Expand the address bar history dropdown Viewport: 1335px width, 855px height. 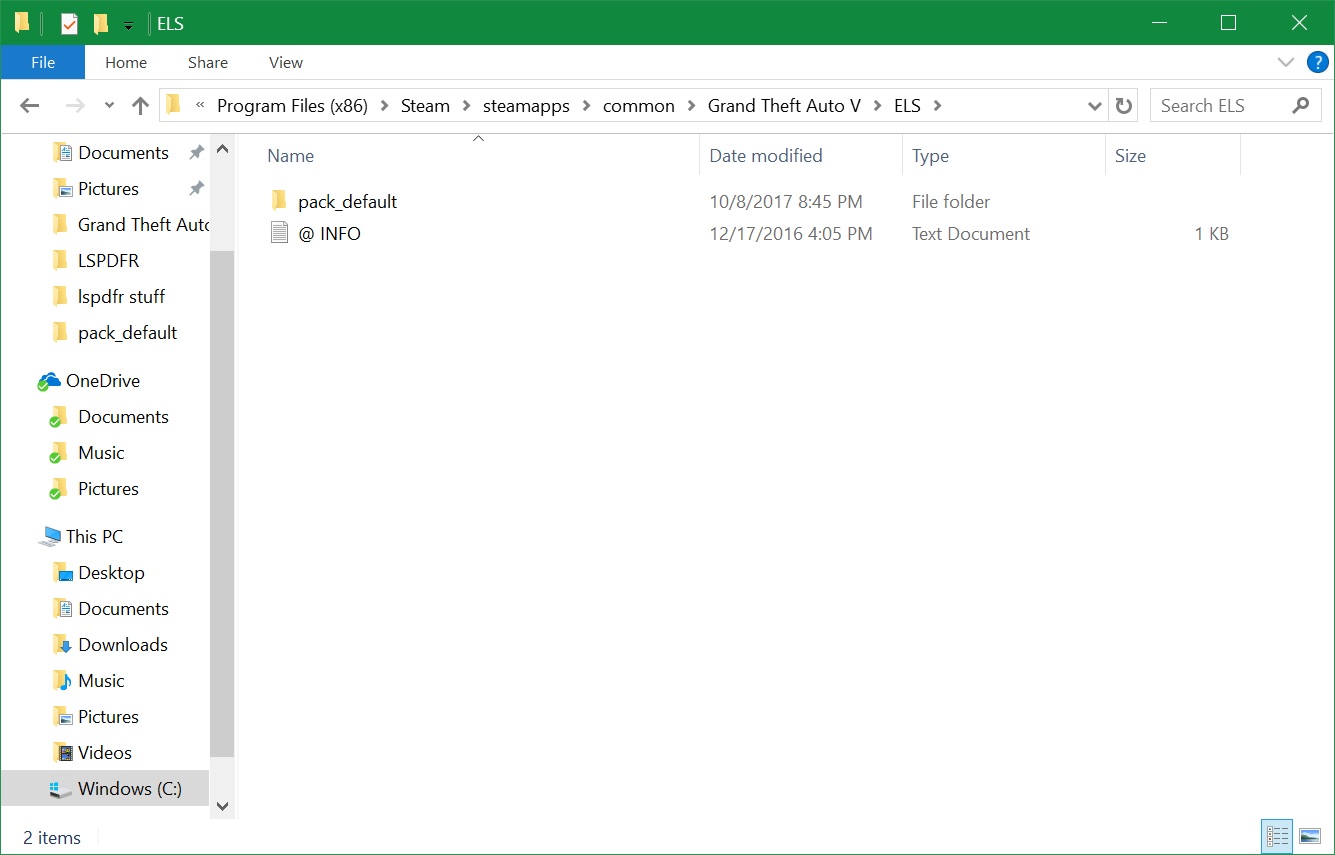pyautogui.click(x=1095, y=106)
